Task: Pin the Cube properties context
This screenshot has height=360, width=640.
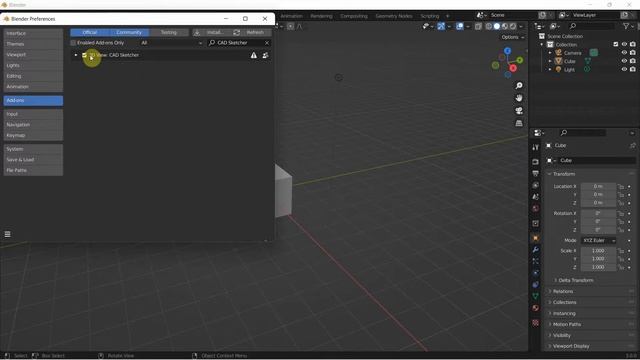Action: coord(632,145)
